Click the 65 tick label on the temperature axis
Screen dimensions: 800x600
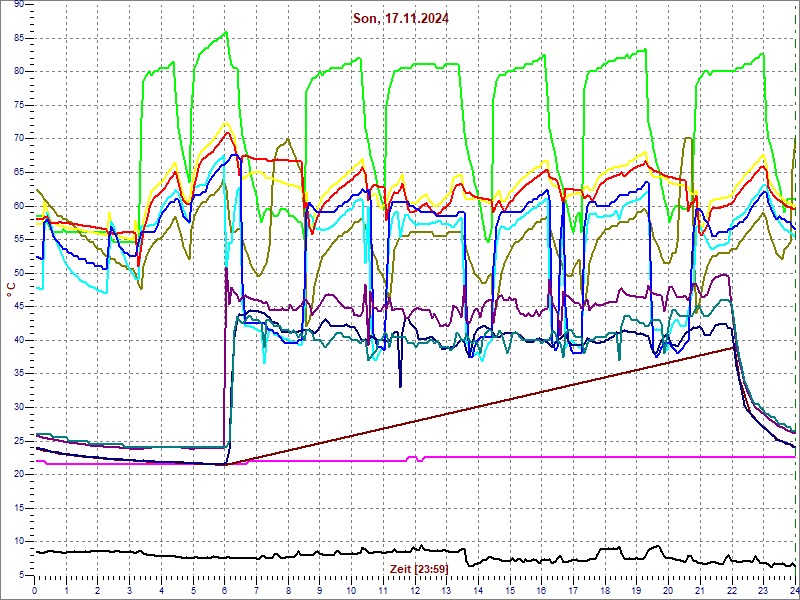pyautogui.click(x=19, y=172)
